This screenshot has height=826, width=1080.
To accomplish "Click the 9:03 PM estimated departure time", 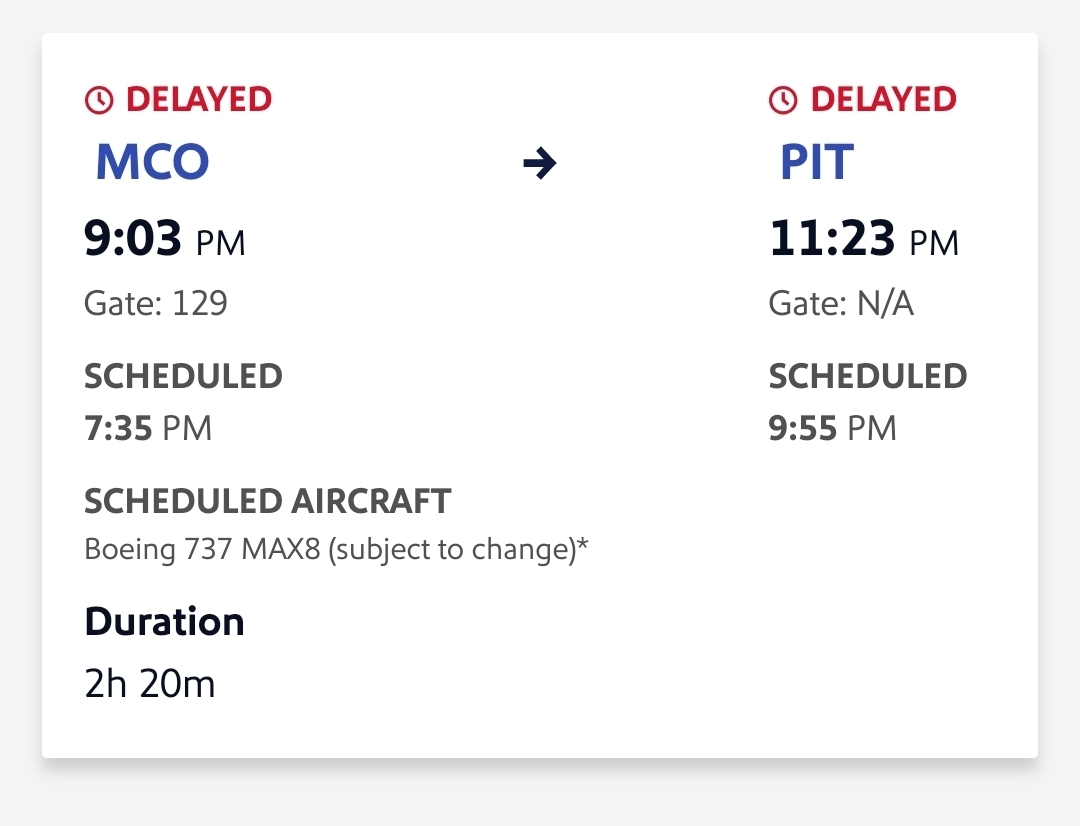I will [165, 241].
